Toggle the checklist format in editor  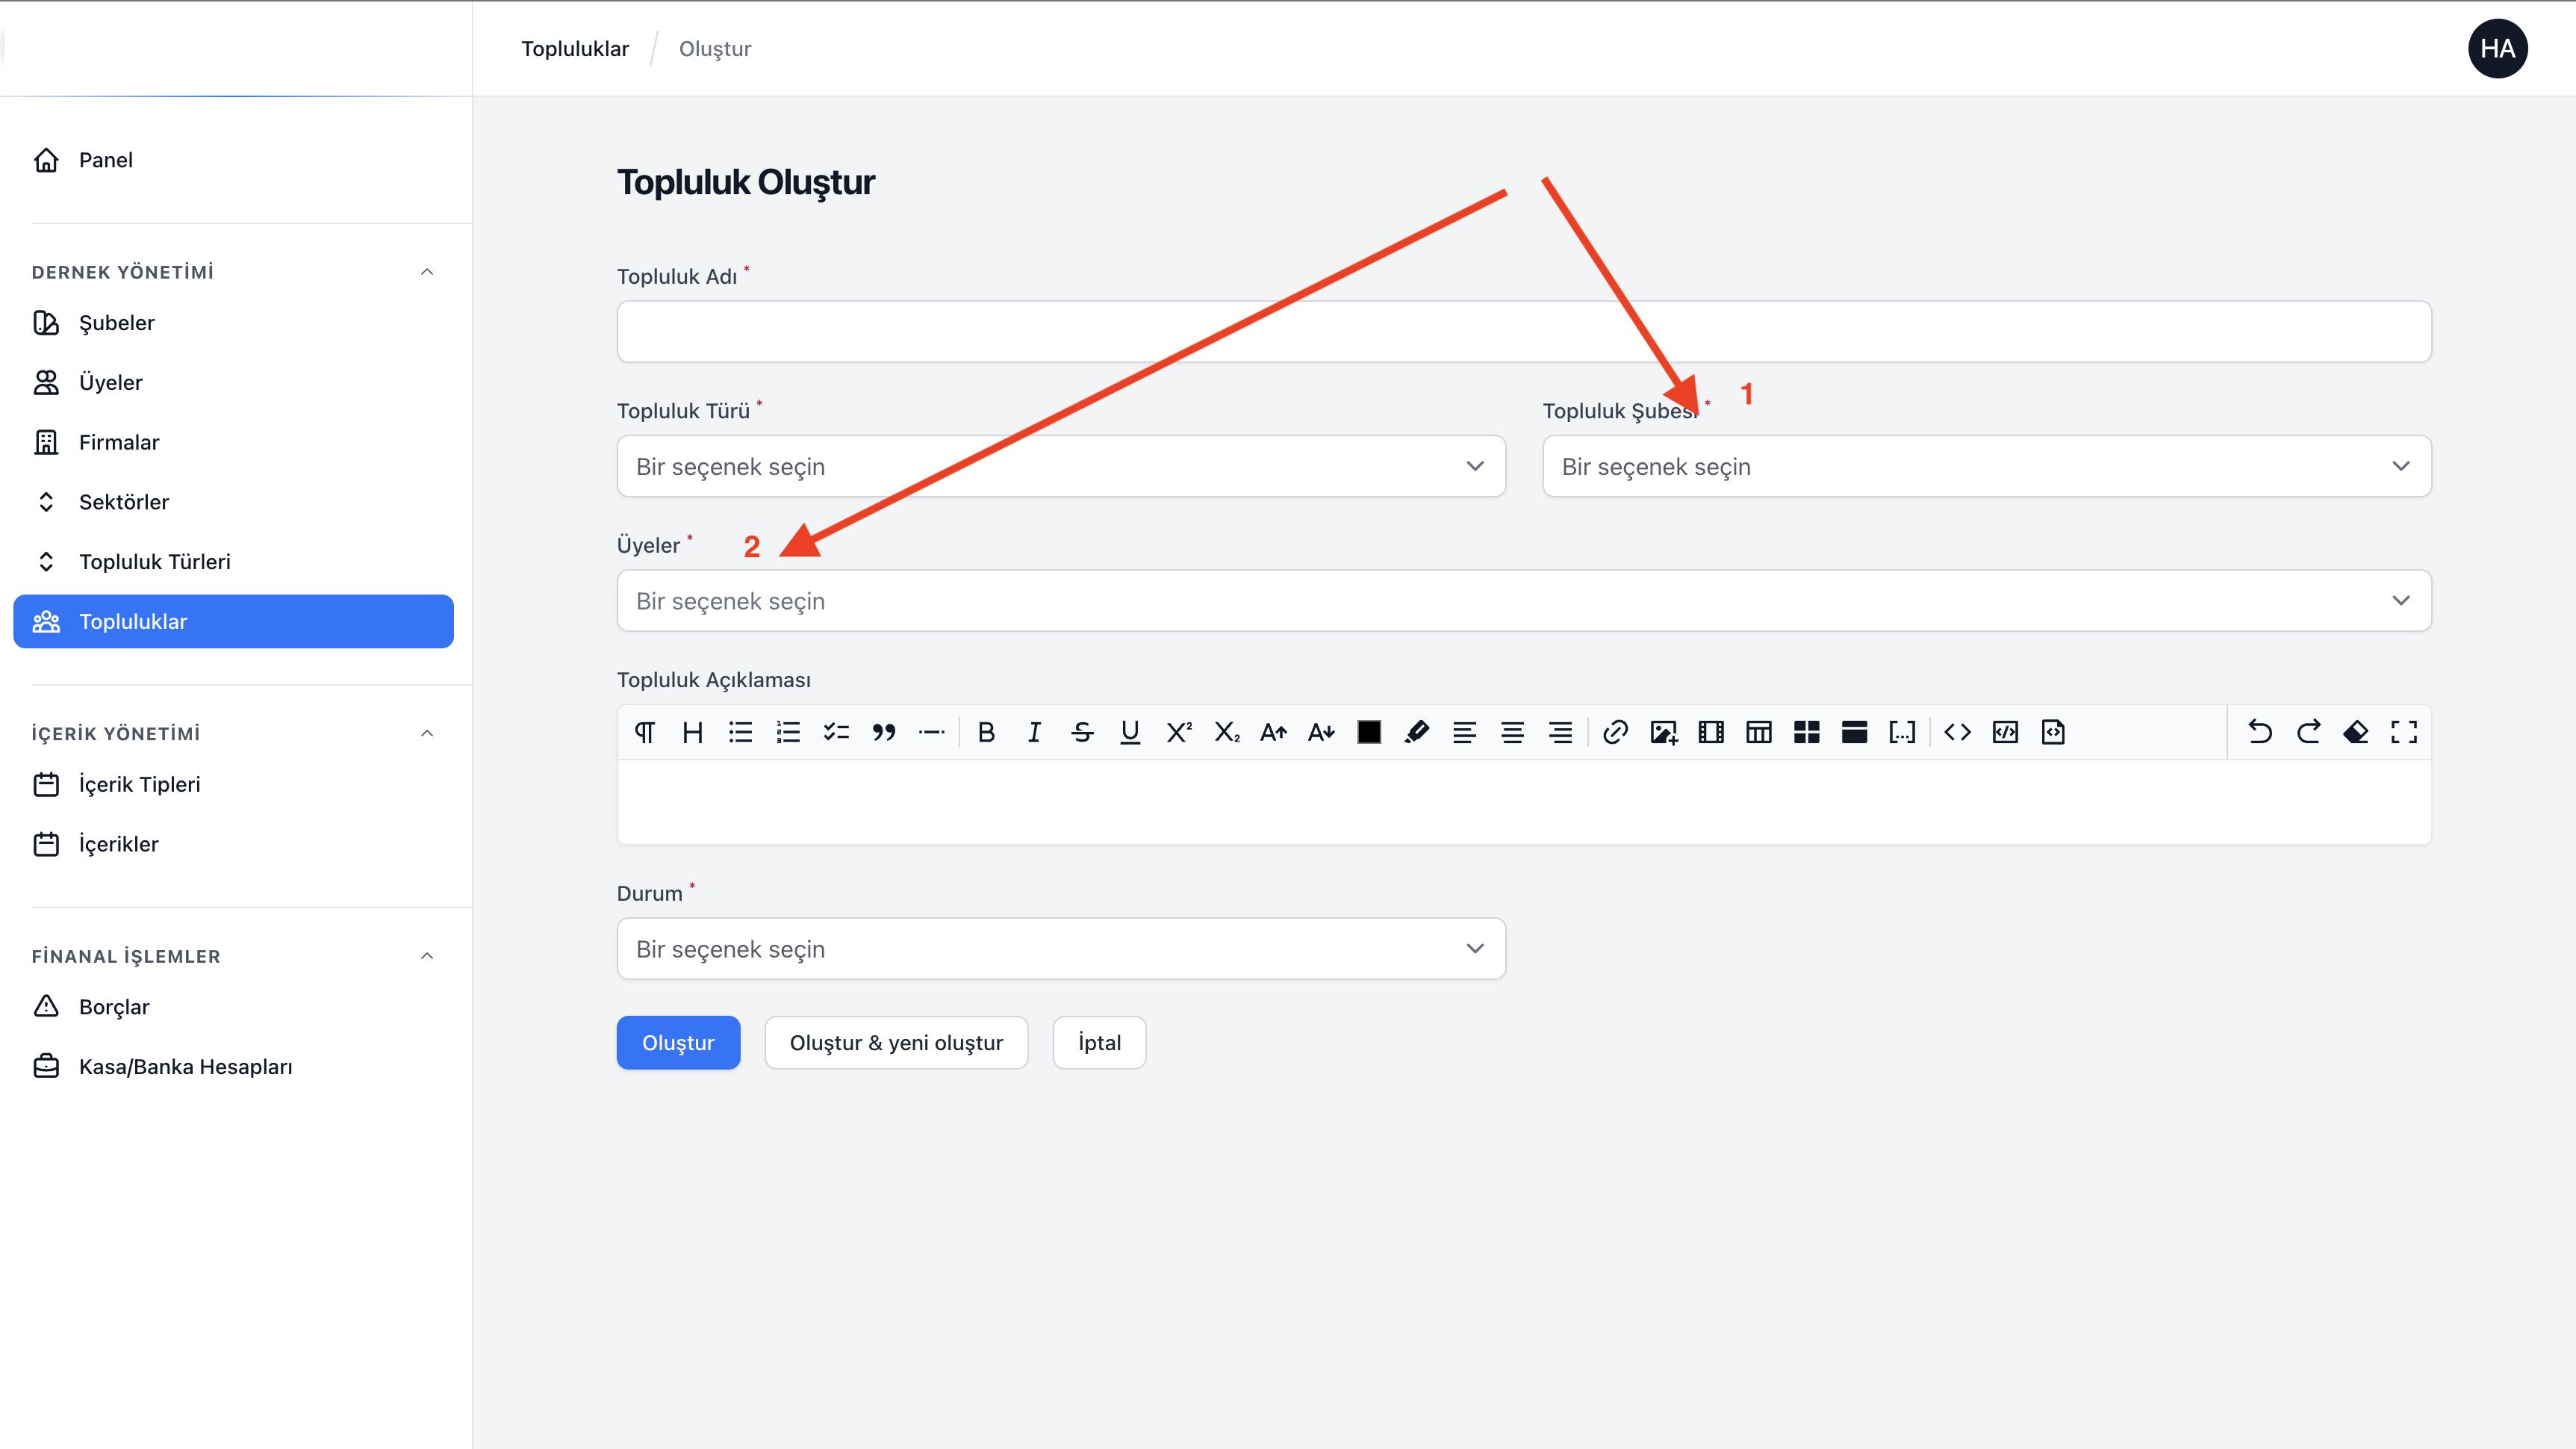(836, 732)
